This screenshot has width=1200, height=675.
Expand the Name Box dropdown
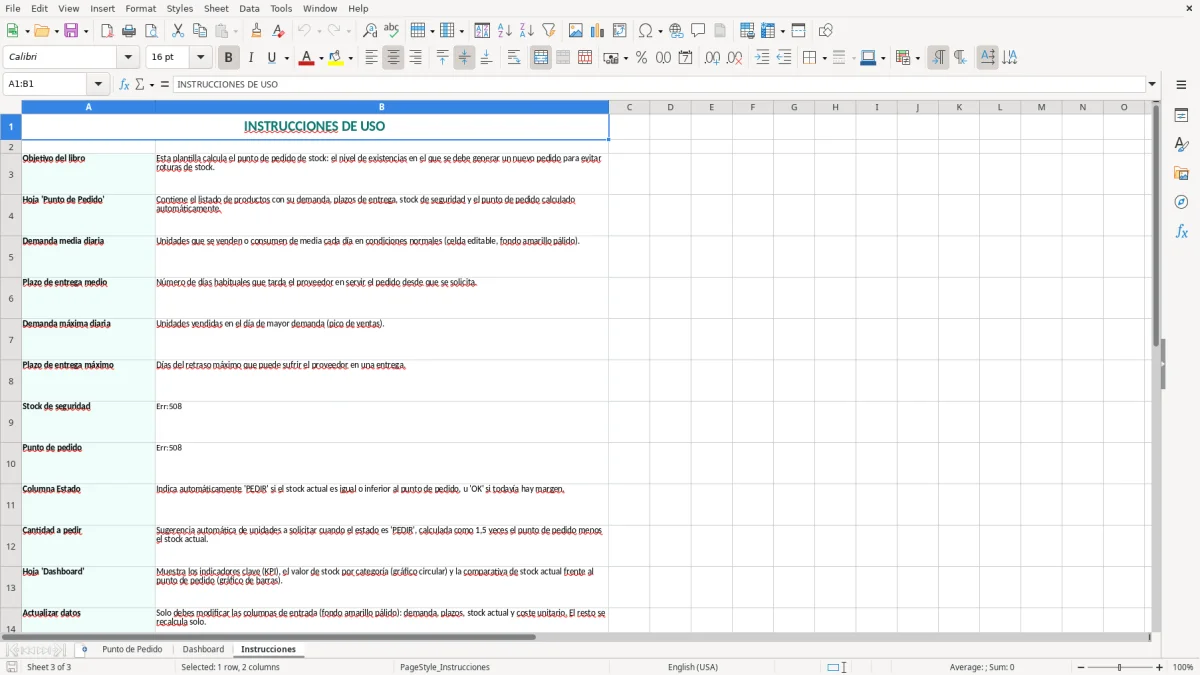coord(98,85)
